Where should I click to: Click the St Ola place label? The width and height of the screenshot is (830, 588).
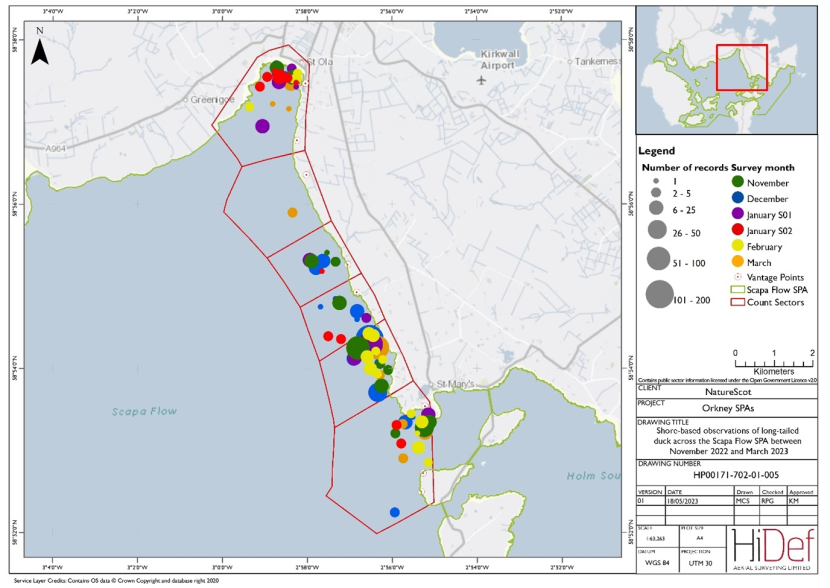click(320, 62)
